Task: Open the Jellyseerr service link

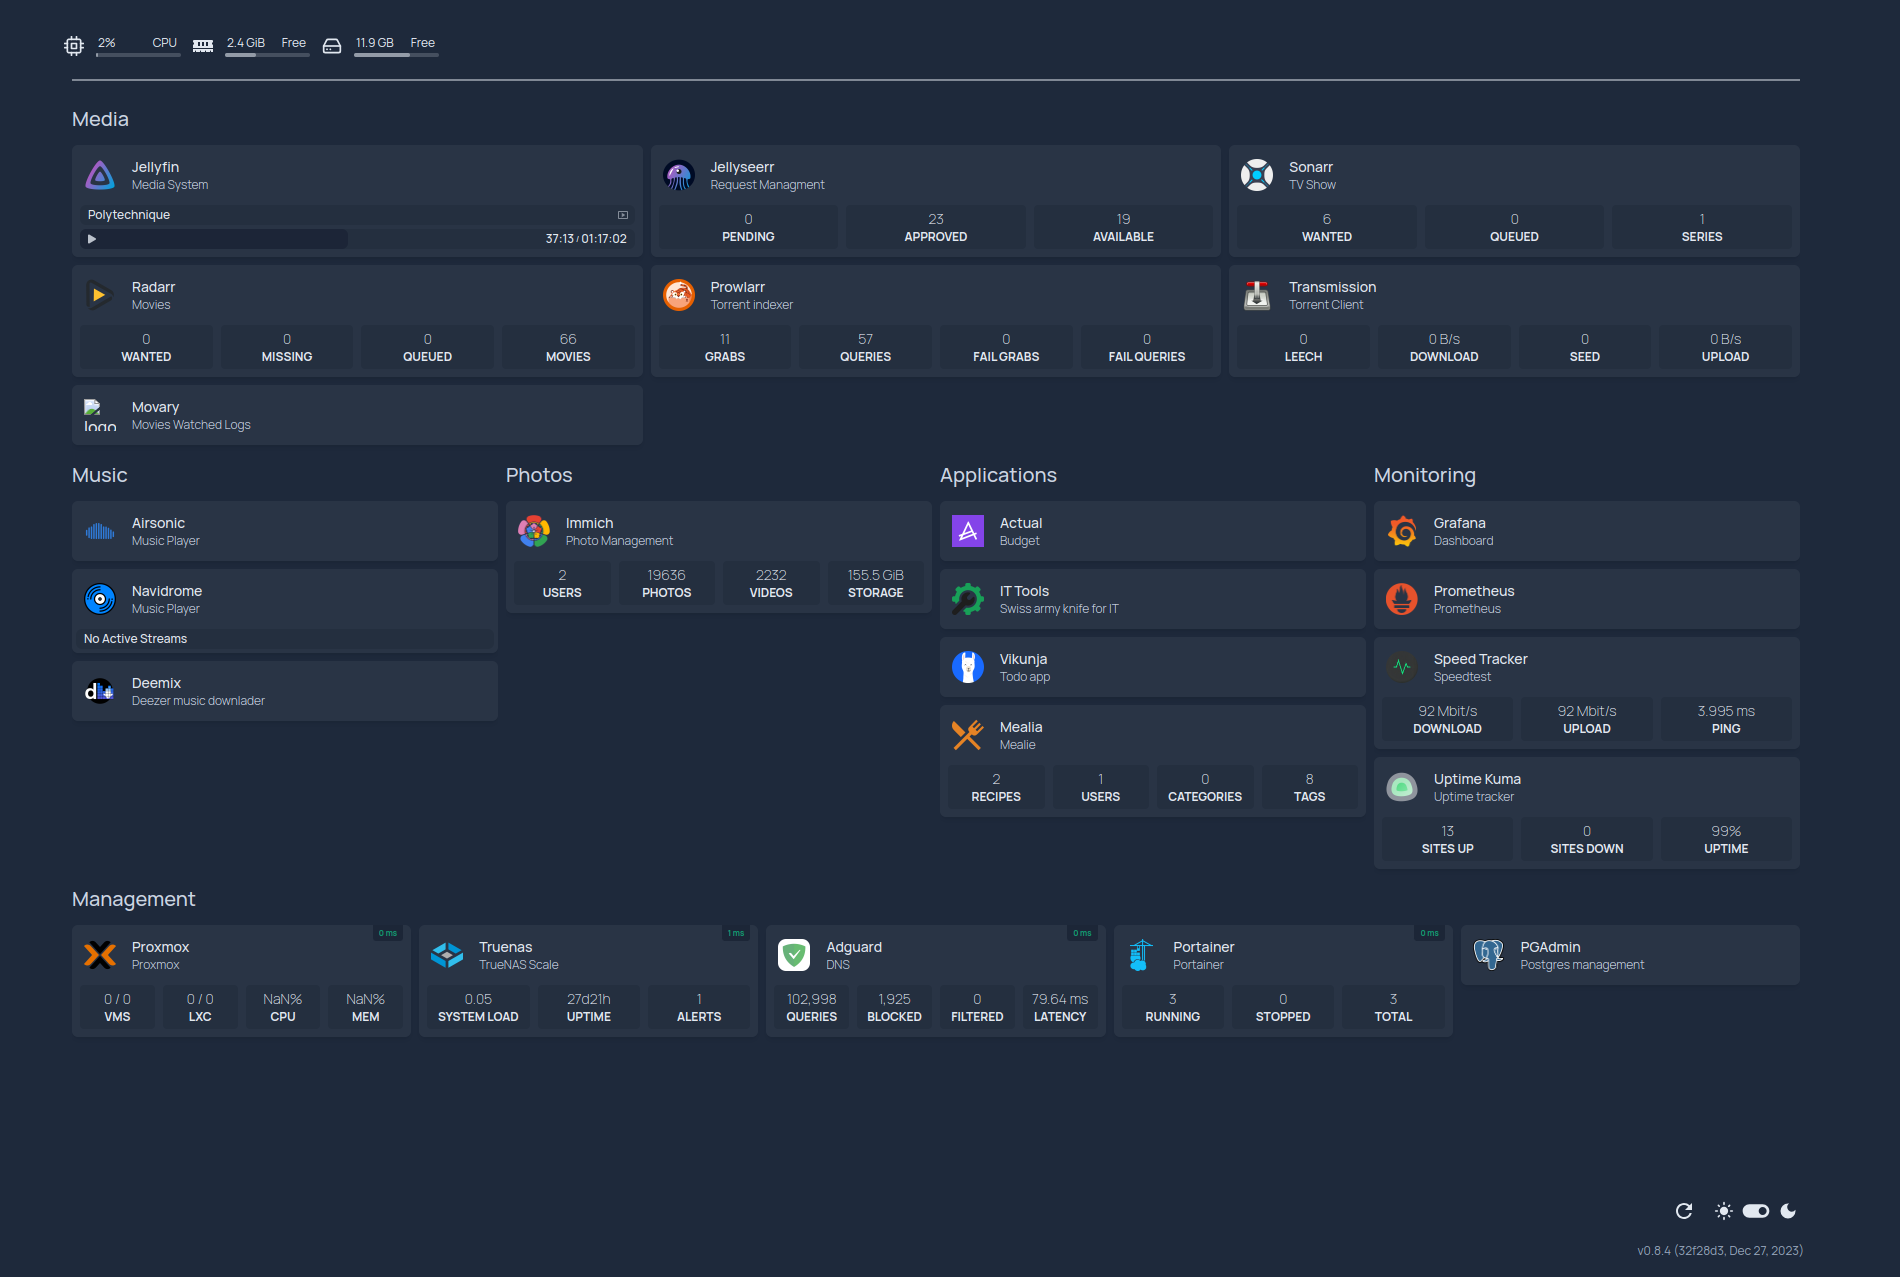Action: coord(742,167)
